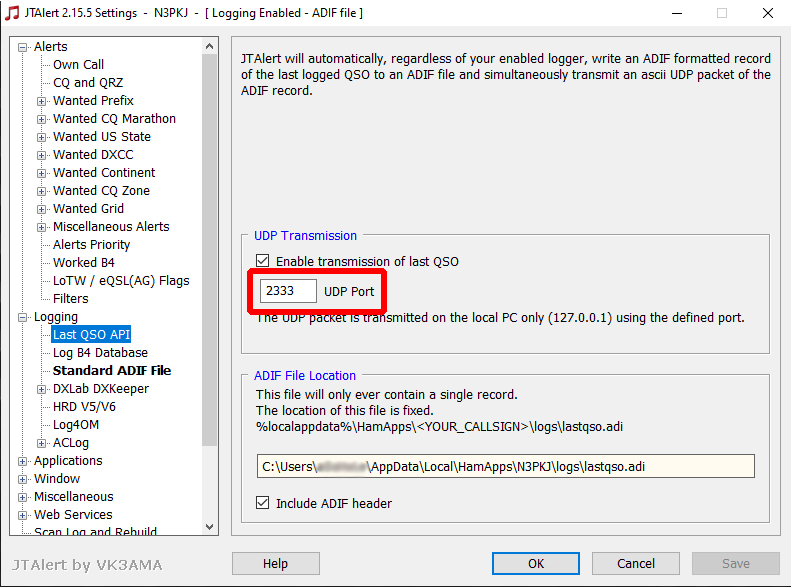Expand the Miscellaneous top-level node

22,498
